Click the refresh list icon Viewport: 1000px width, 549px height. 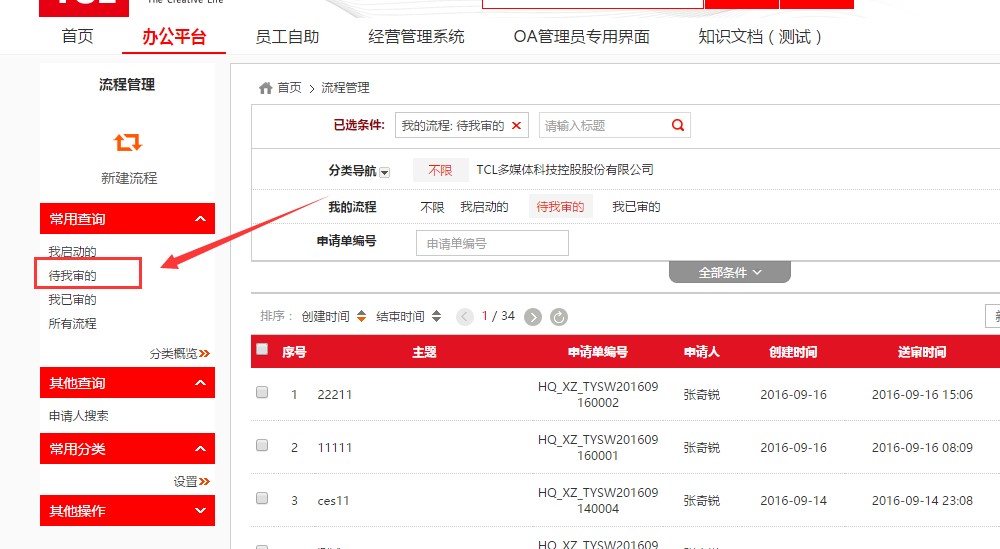coord(559,317)
